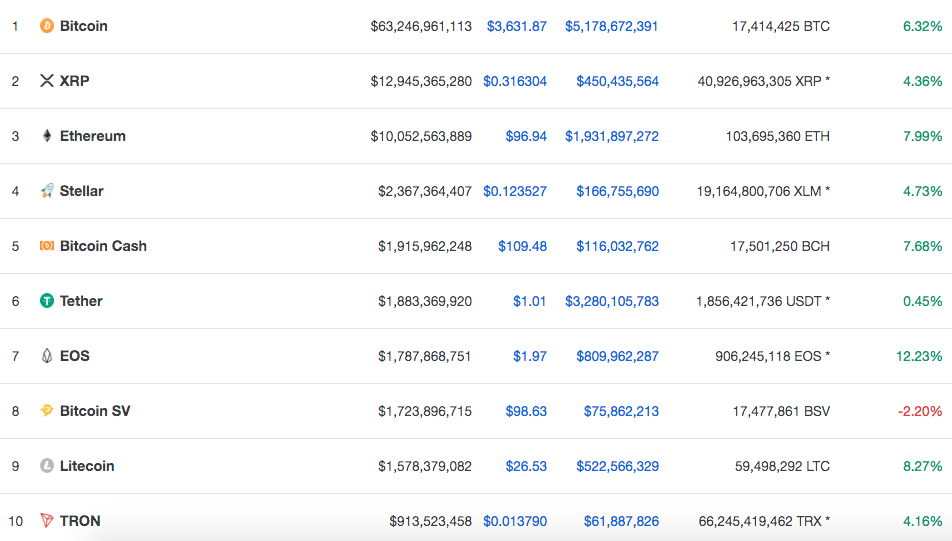Click the Bitcoin SV yellow logo icon
Viewport: 952px width, 541px height.
(47, 410)
